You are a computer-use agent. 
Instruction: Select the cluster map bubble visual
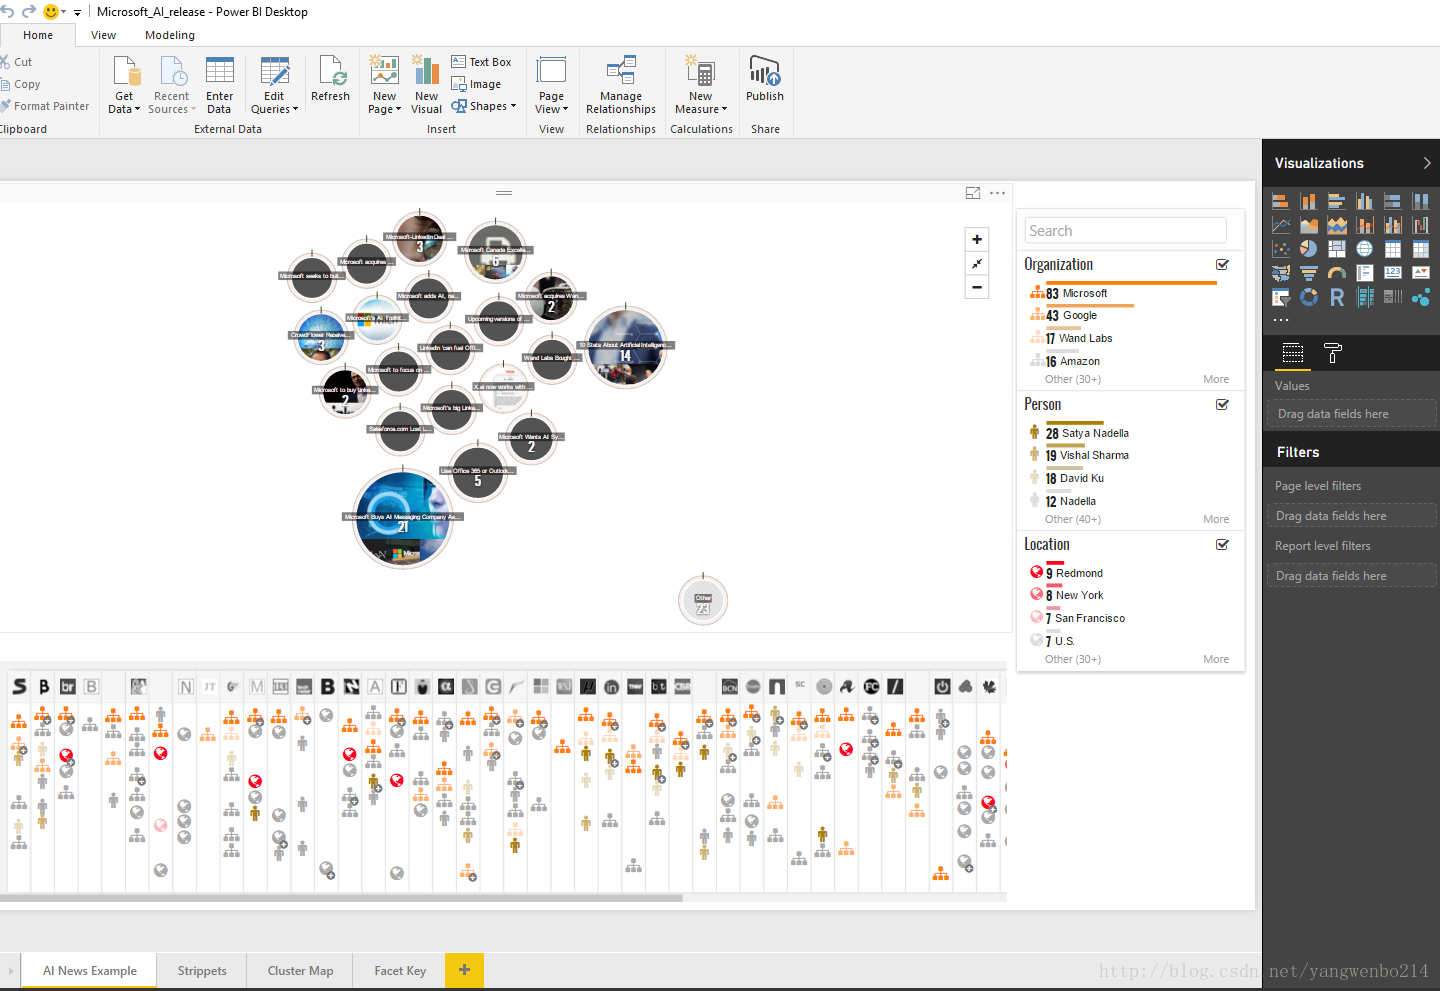point(1420,297)
